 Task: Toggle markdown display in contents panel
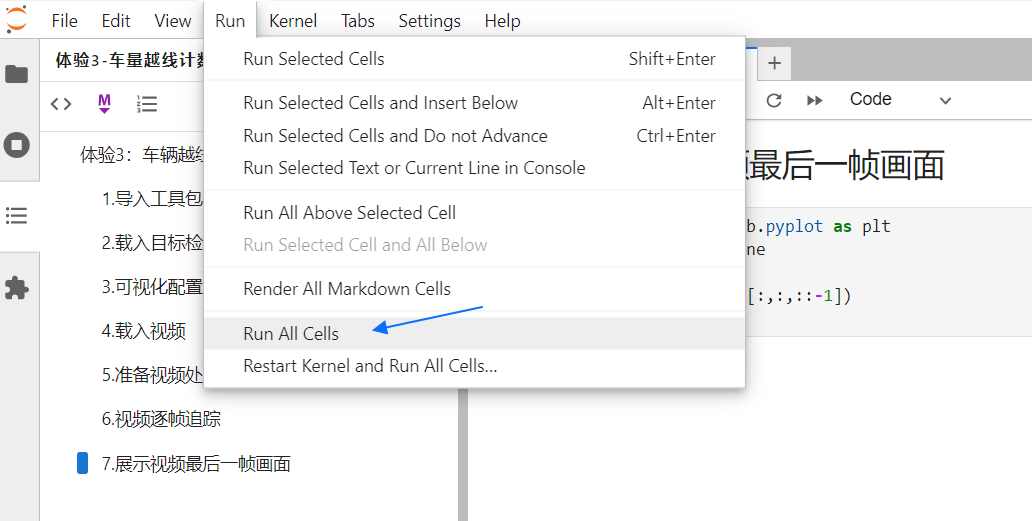(104, 103)
